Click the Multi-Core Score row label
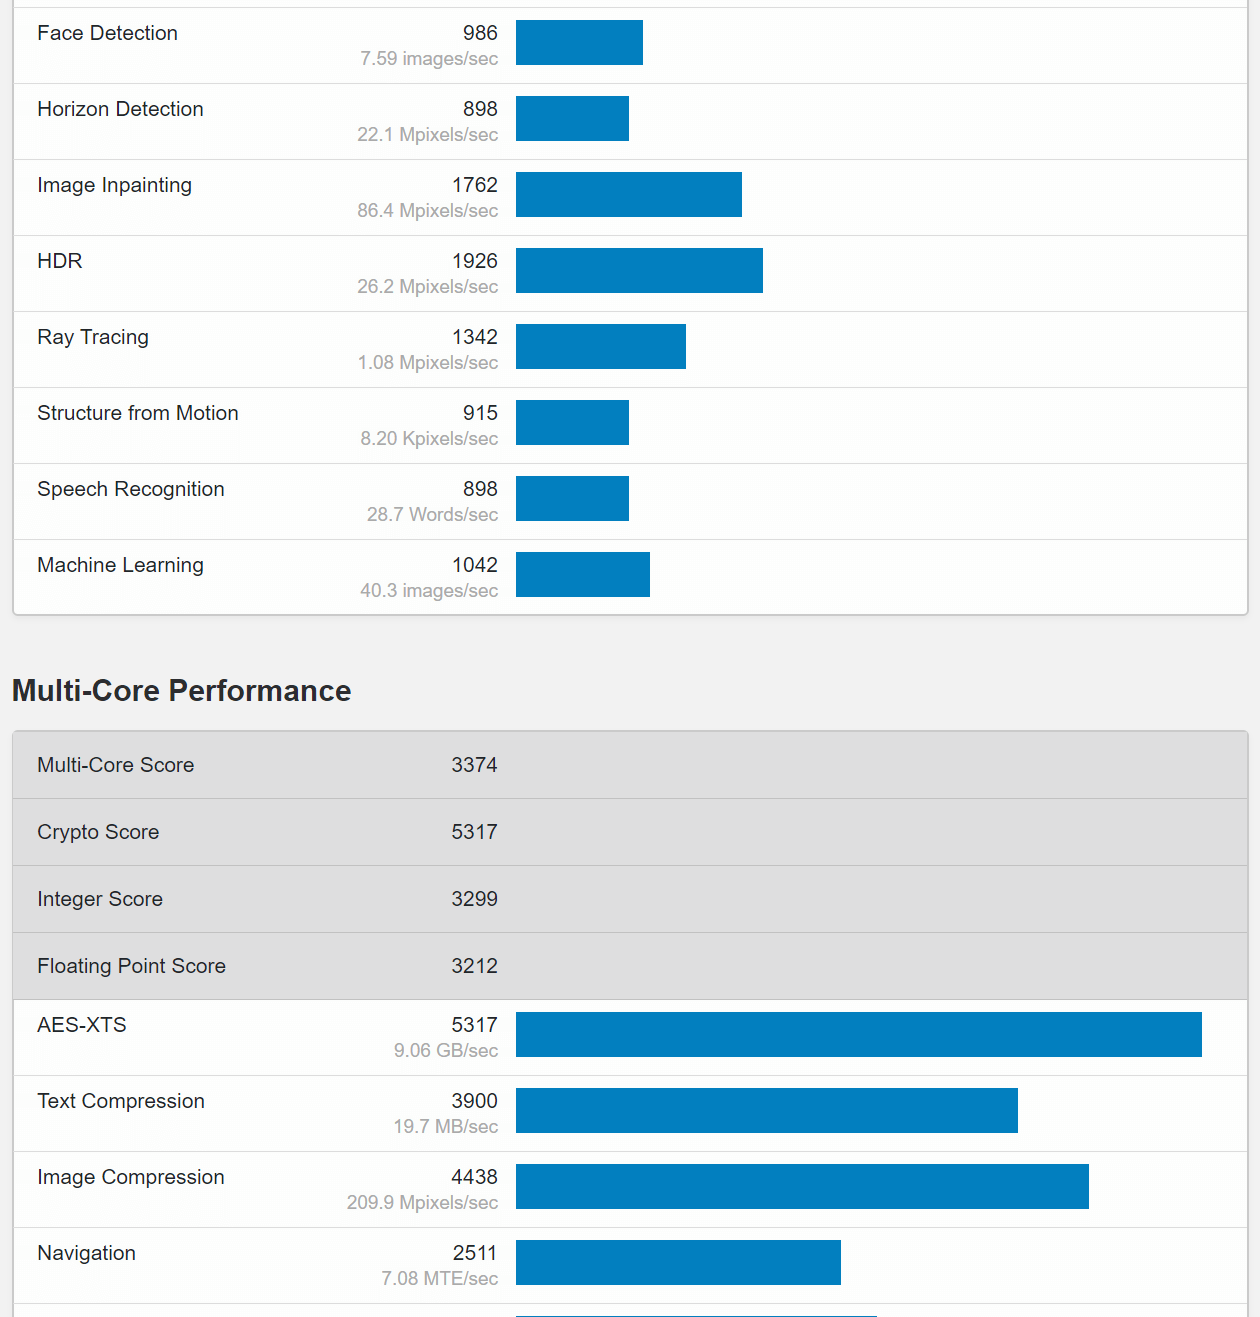The width and height of the screenshot is (1260, 1317). (x=116, y=765)
